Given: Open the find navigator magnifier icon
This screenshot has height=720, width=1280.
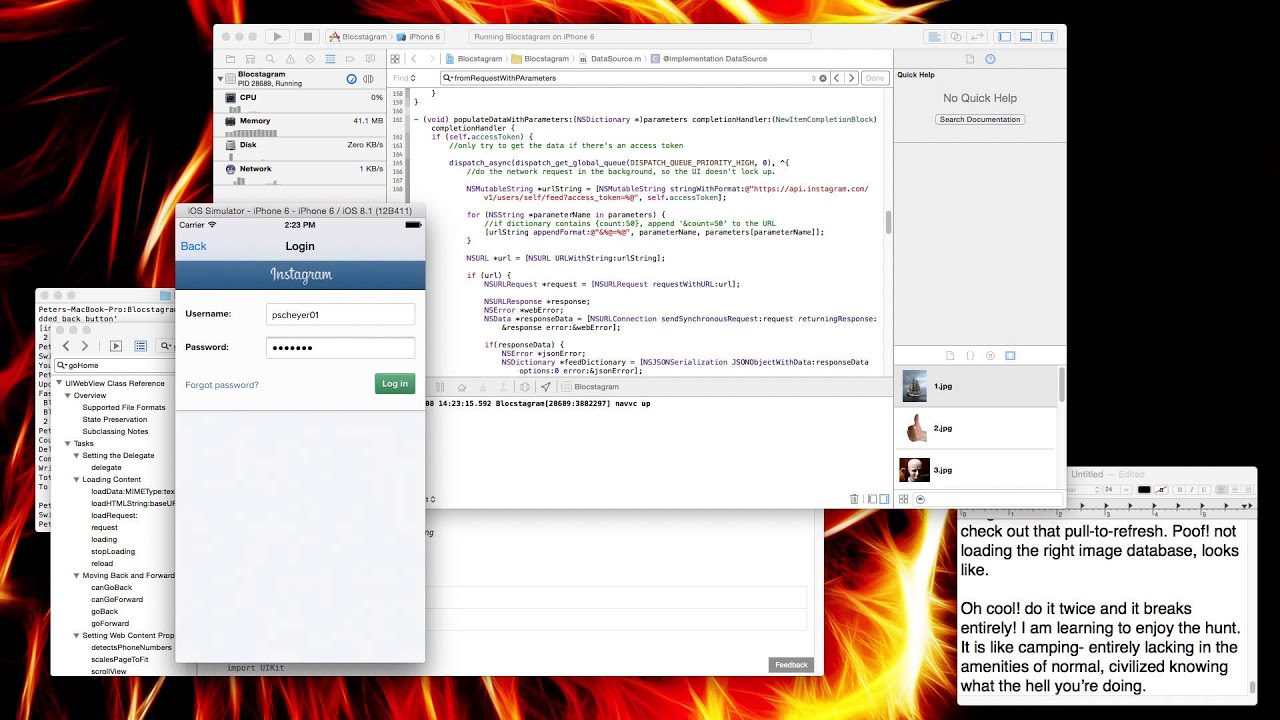Looking at the screenshot, I should point(270,59).
